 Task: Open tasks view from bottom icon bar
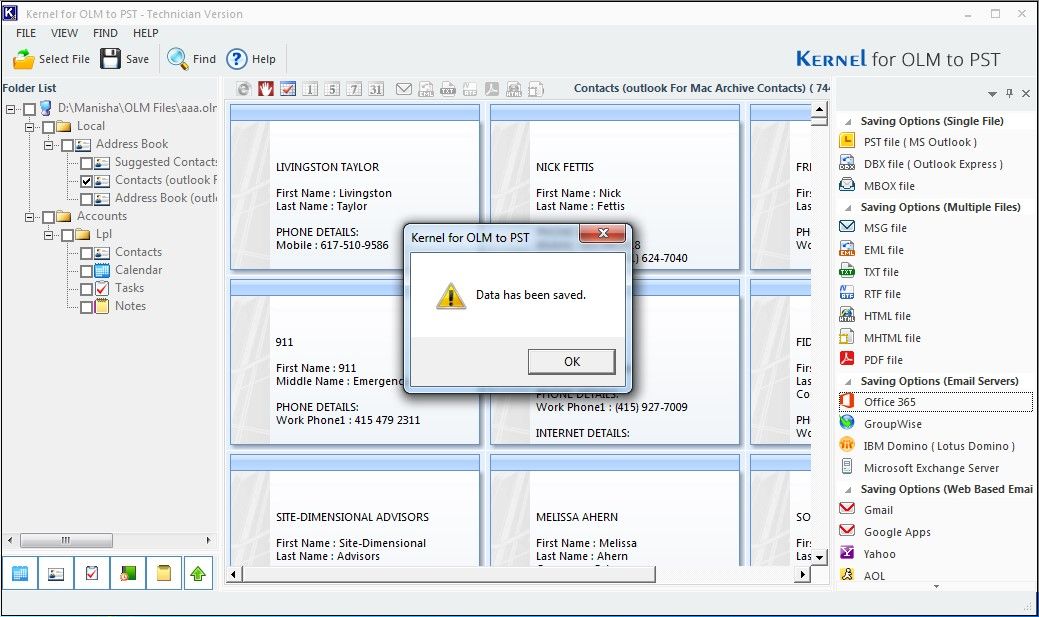91,573
